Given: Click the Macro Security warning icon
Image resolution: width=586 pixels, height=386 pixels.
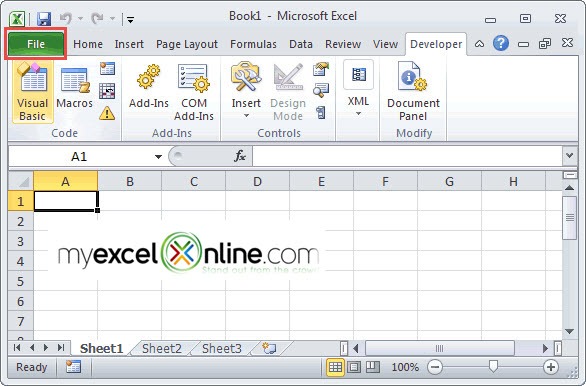Looking at the screenshot, I should coord(107,113).
